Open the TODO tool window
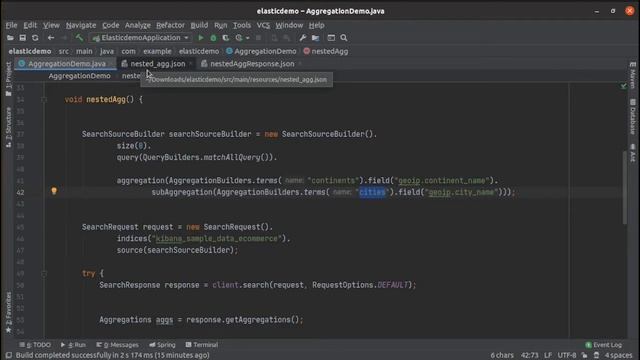The image size is (640, 360). point(35,345)
